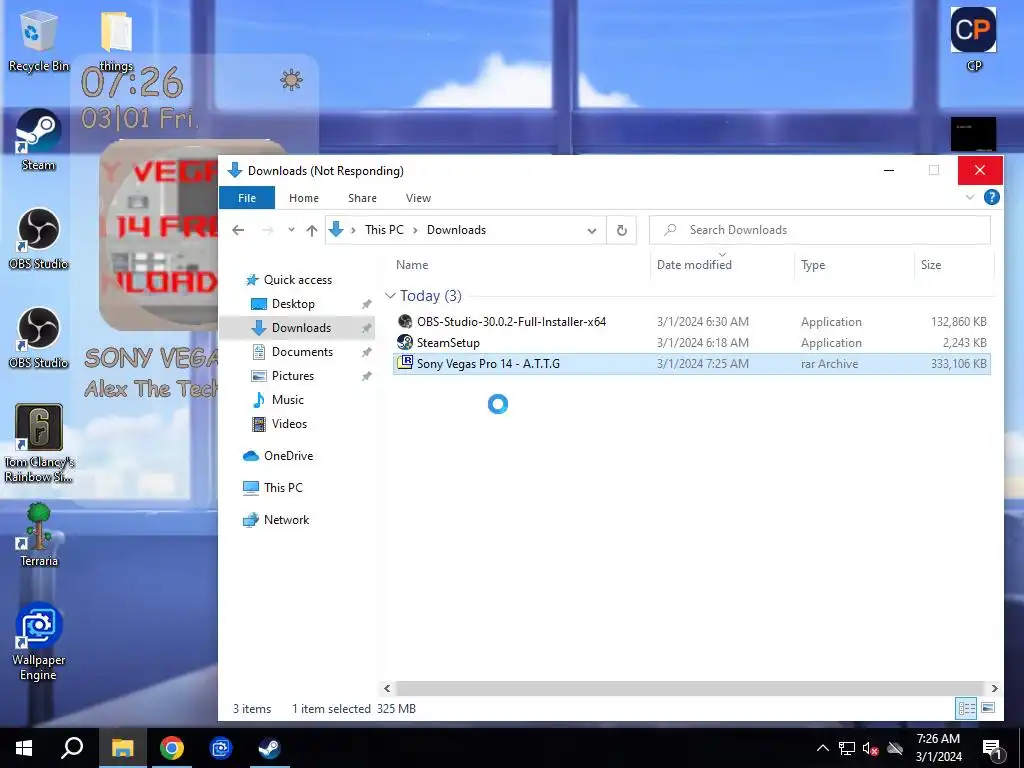Click File Explorer taskbar icon
The width and height of the screenshot is (1024, 768).
click(122, 748)
